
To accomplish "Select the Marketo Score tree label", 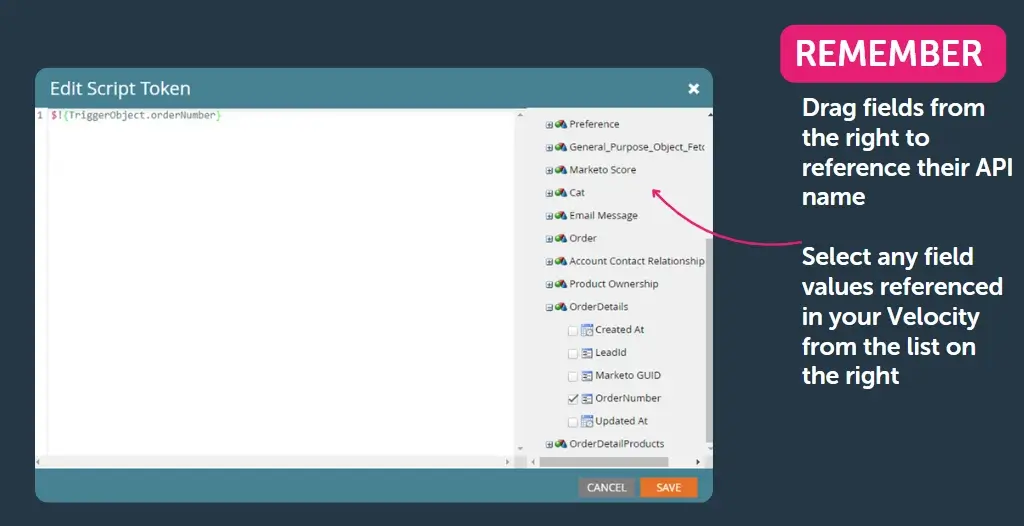I will 603,170.
